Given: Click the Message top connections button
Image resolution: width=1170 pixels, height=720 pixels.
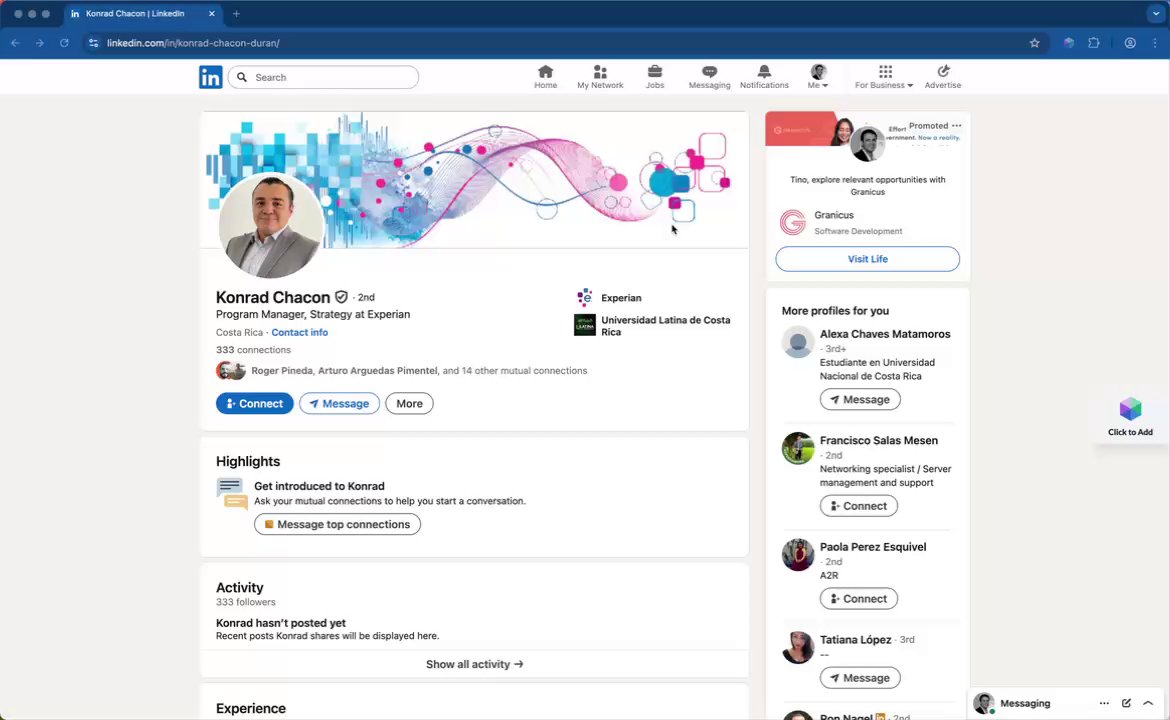Looking at the screenshot, I should tap(337, 525).
